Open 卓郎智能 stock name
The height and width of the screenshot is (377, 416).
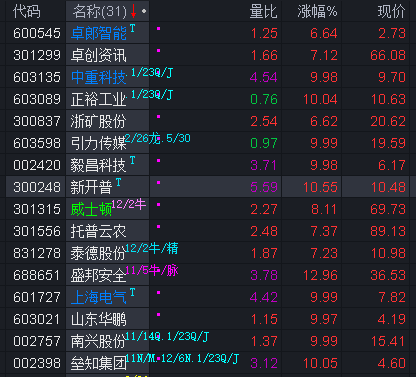tap(99, 33)
